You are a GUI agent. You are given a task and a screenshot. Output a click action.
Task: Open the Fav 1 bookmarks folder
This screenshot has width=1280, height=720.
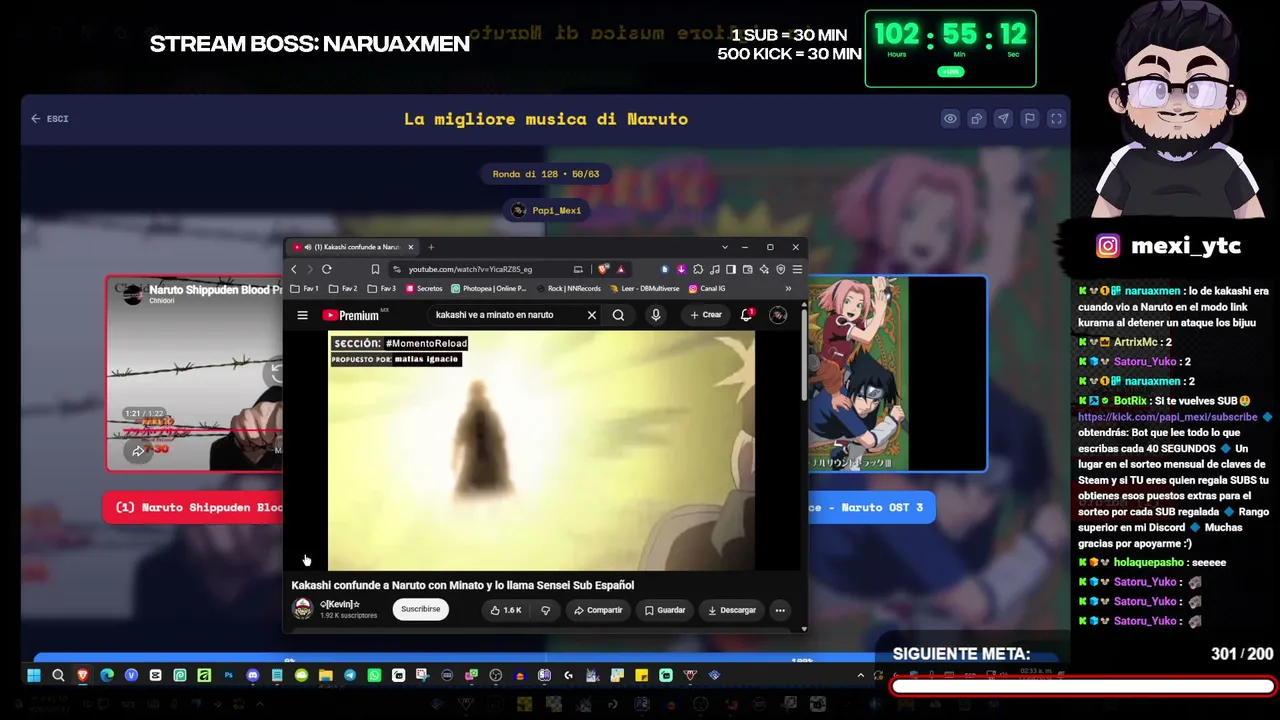coord(305,289)
